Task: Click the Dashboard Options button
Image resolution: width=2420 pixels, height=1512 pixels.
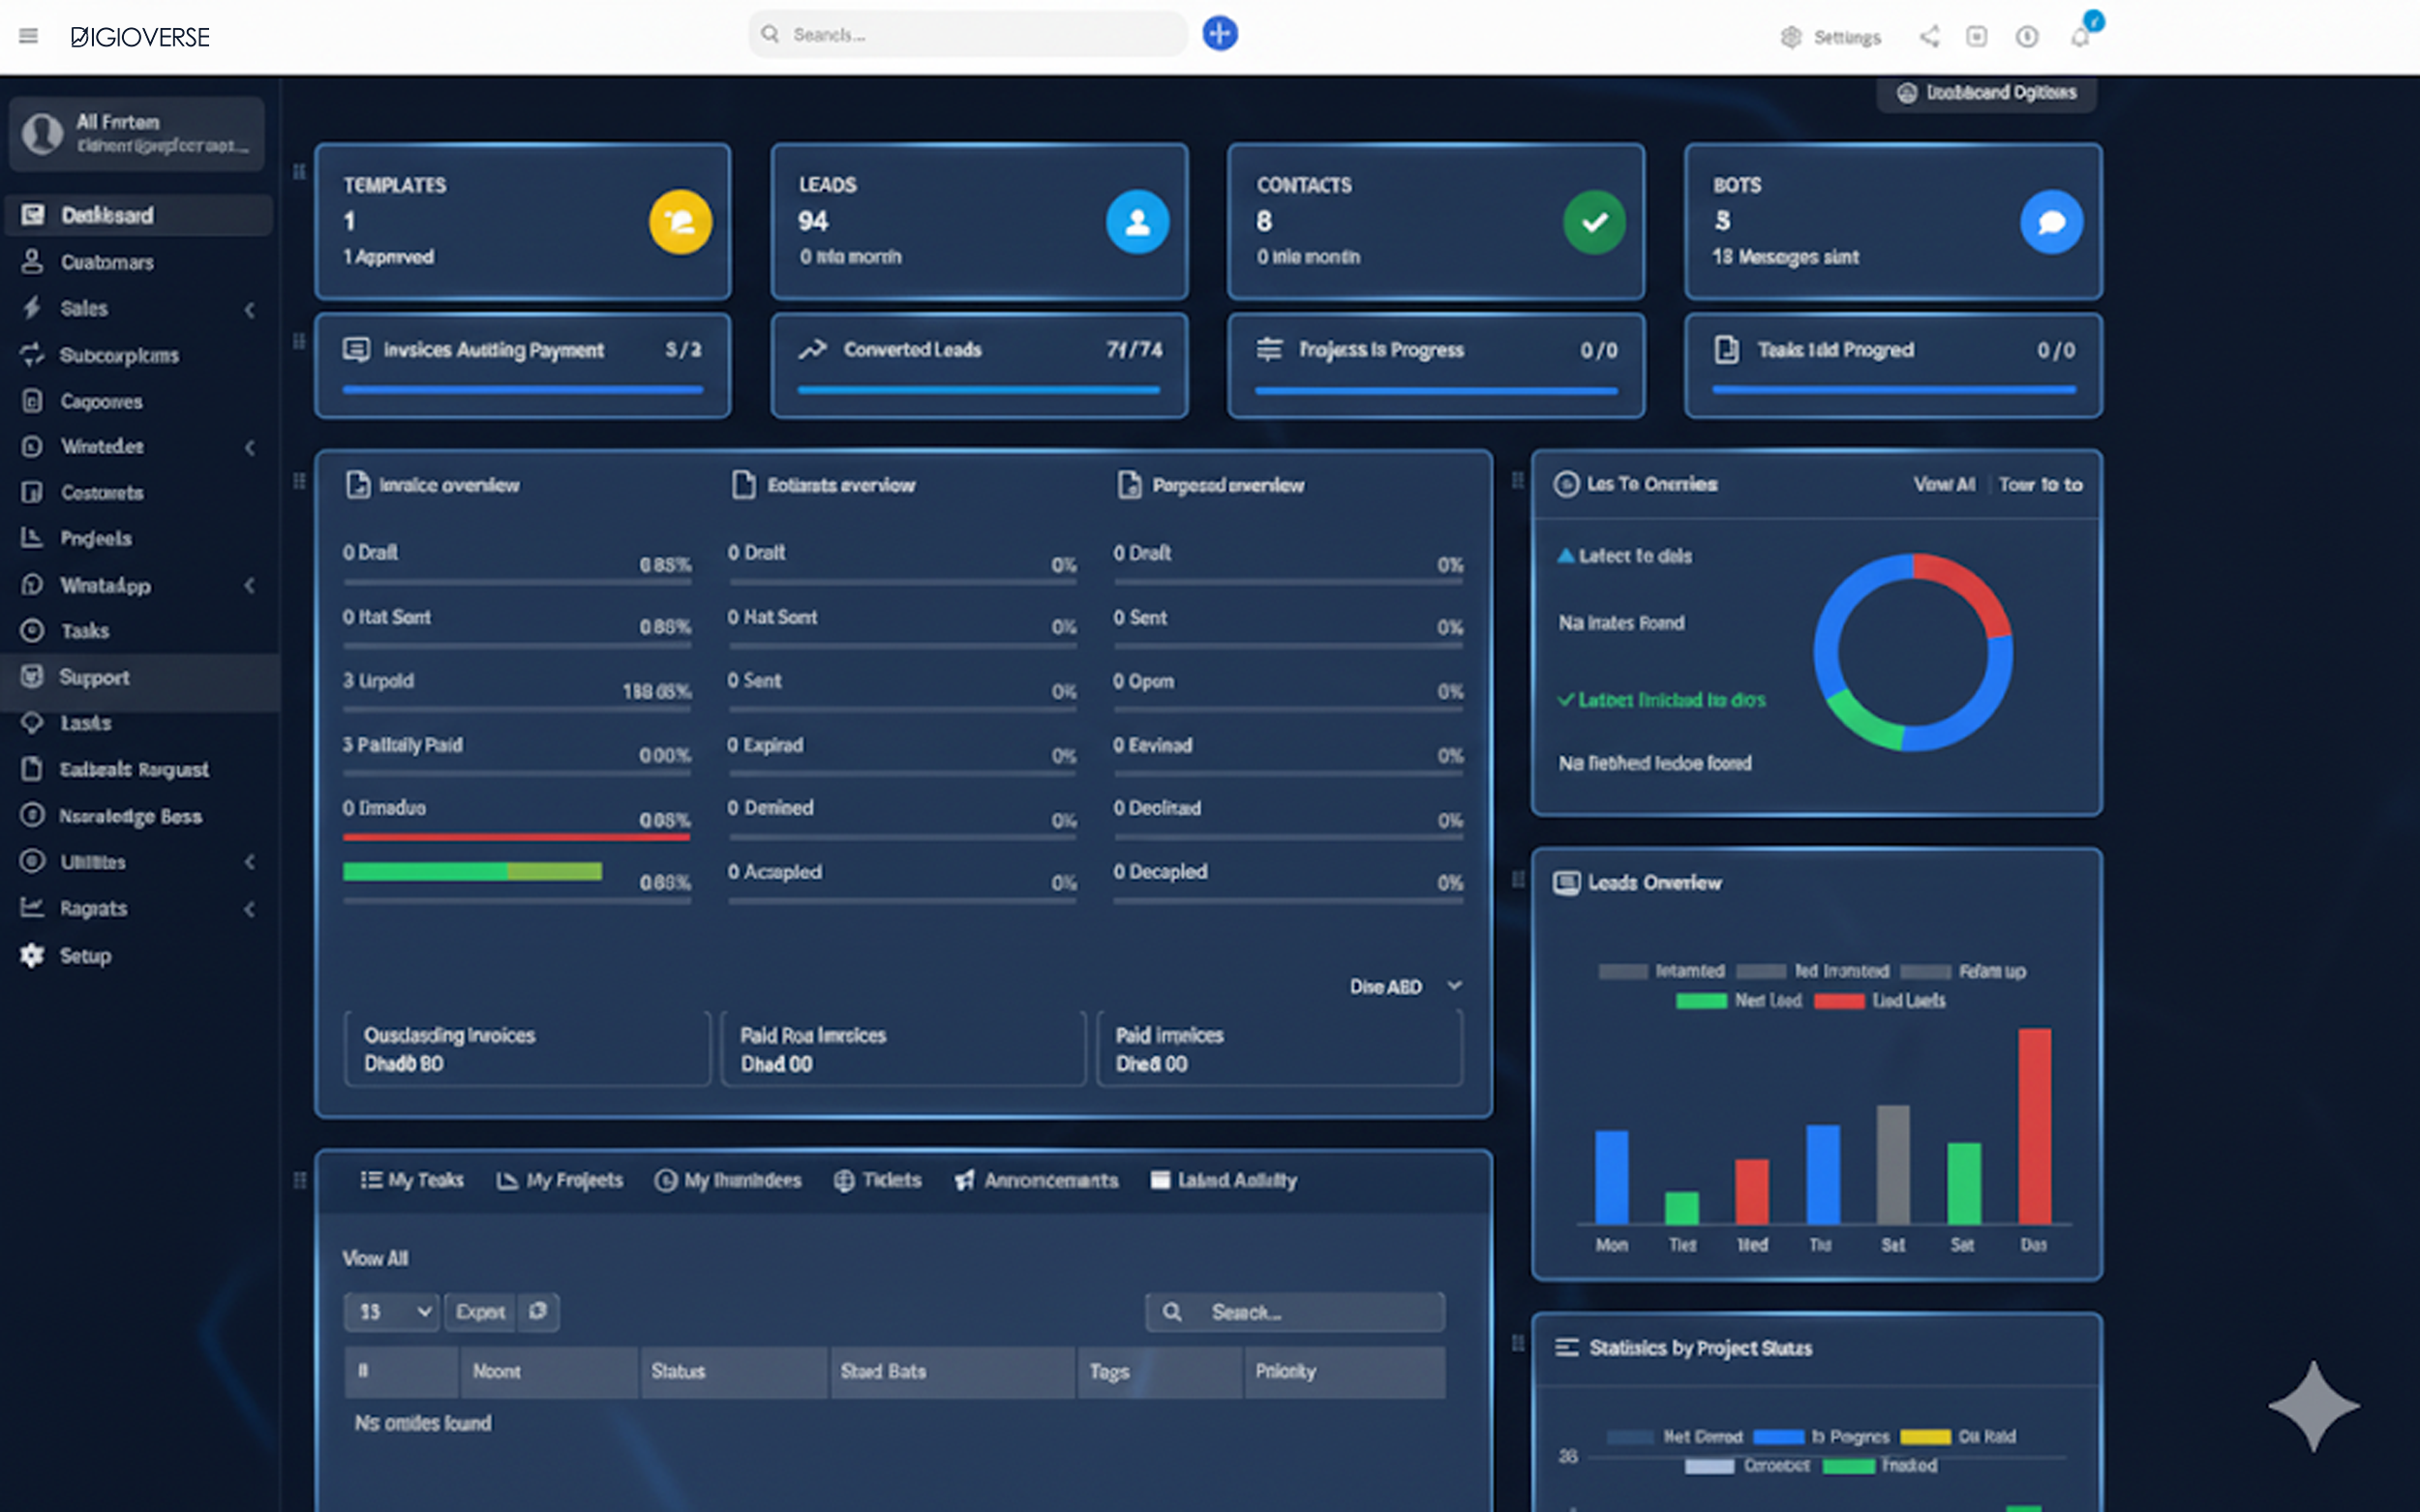Action: 1987,93
